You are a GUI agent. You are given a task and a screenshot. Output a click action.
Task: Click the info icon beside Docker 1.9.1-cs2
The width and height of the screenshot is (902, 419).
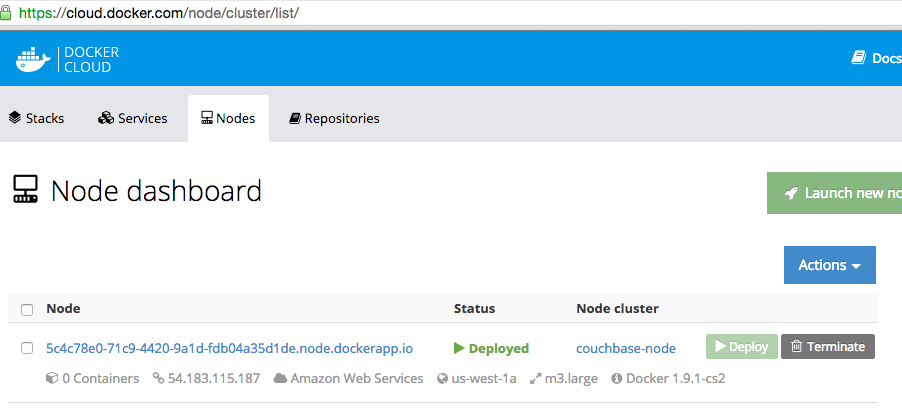617,379
